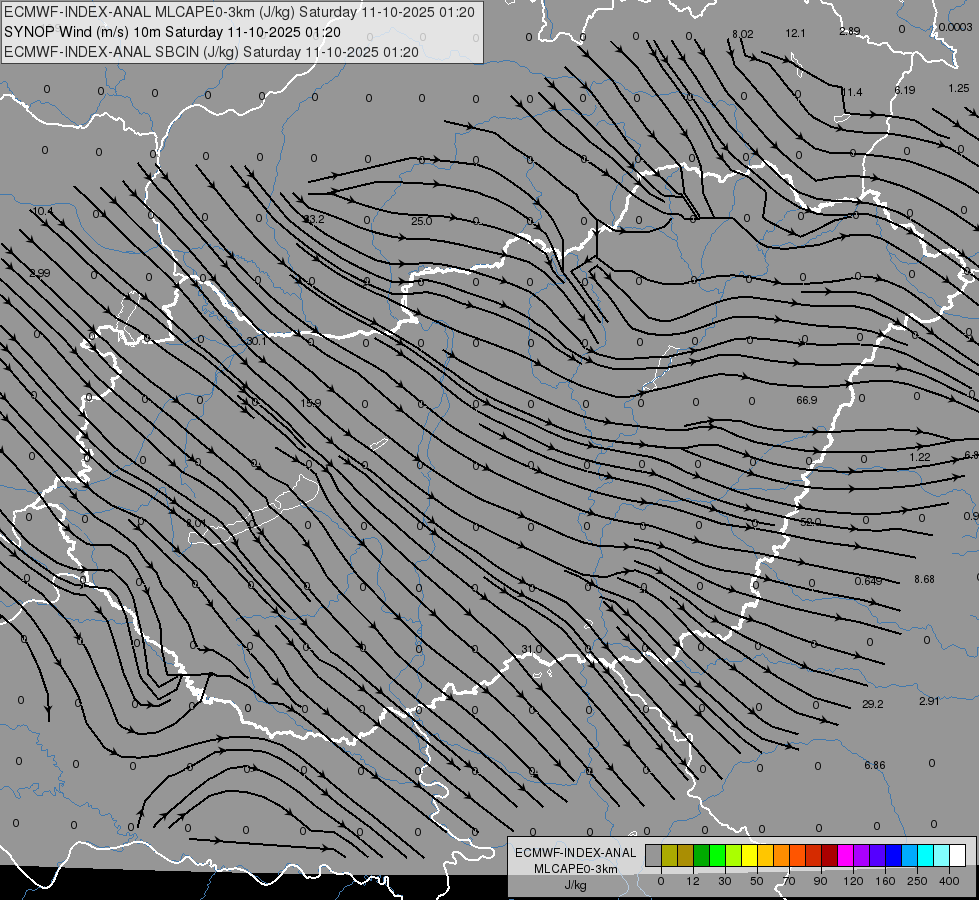The height and width of the screenshot is (900, 979).
Task: Click the 1.25 map value
Action: (x=958, y=88)
